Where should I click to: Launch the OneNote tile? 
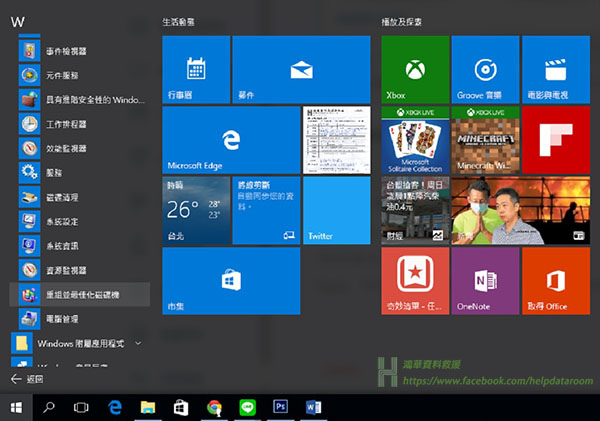tap(485, 282)
